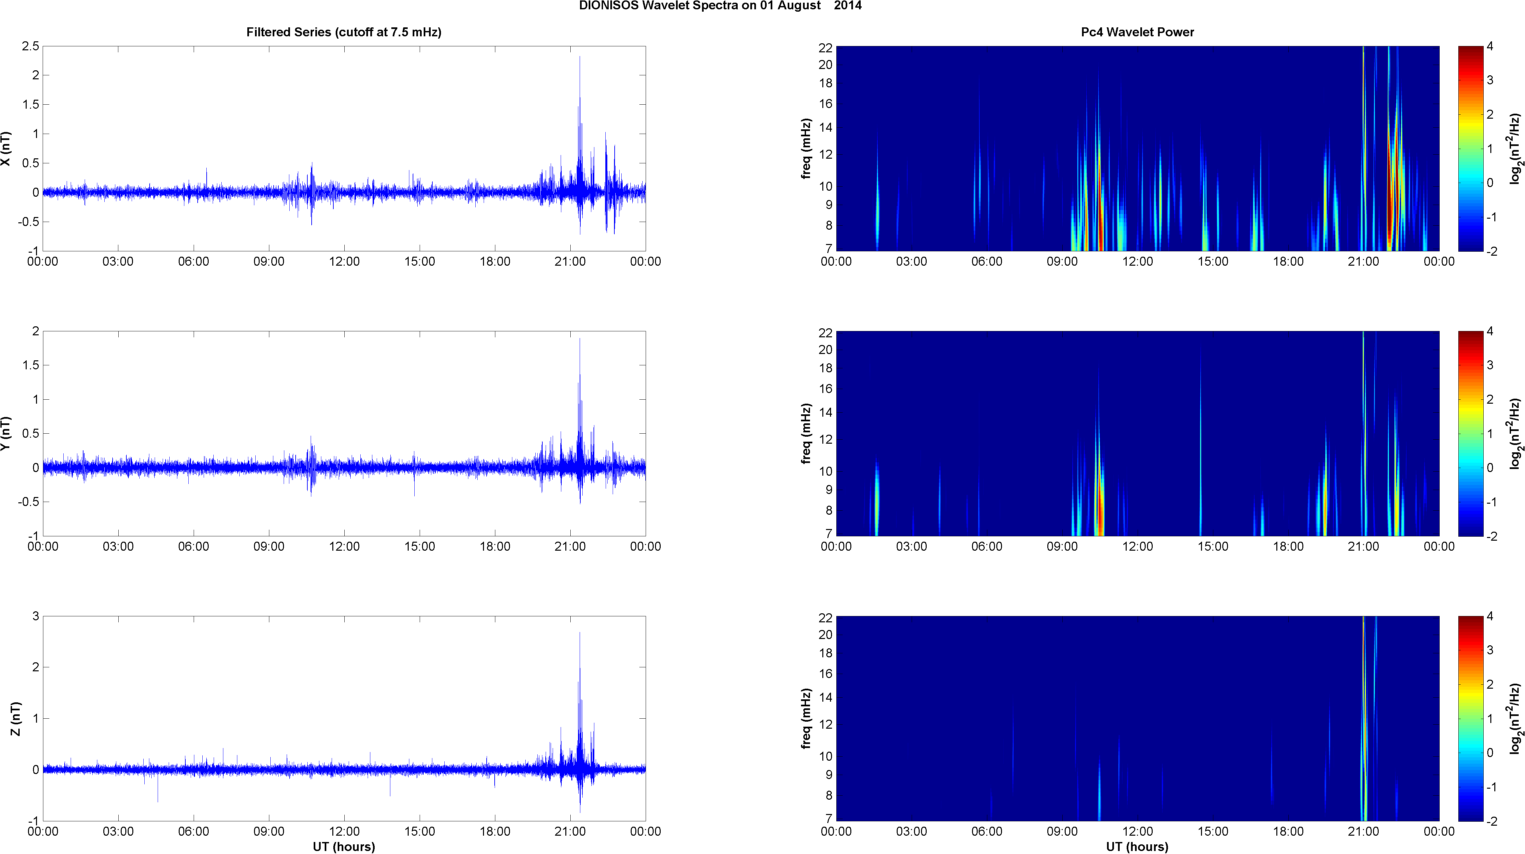
Task: Select the 'Pc4 Wavelet Power' heading
Action: (1137, 32)
